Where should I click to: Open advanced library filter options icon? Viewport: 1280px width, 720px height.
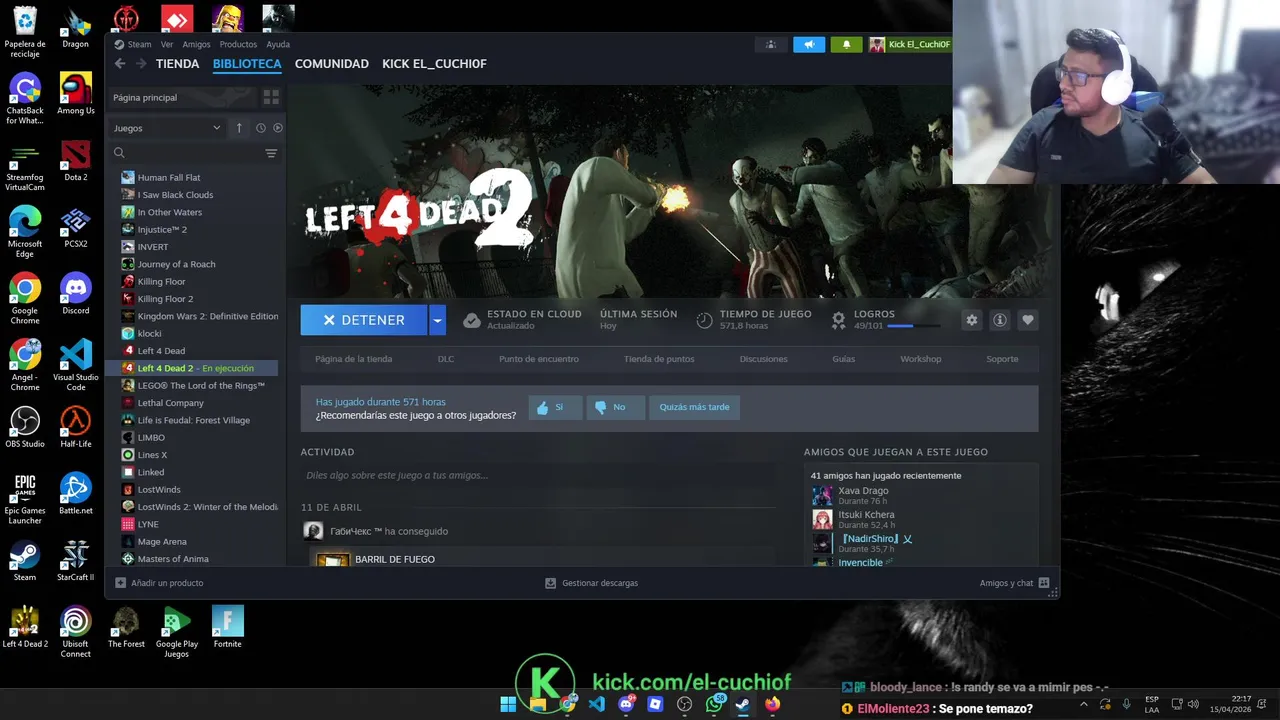point(271,153)
